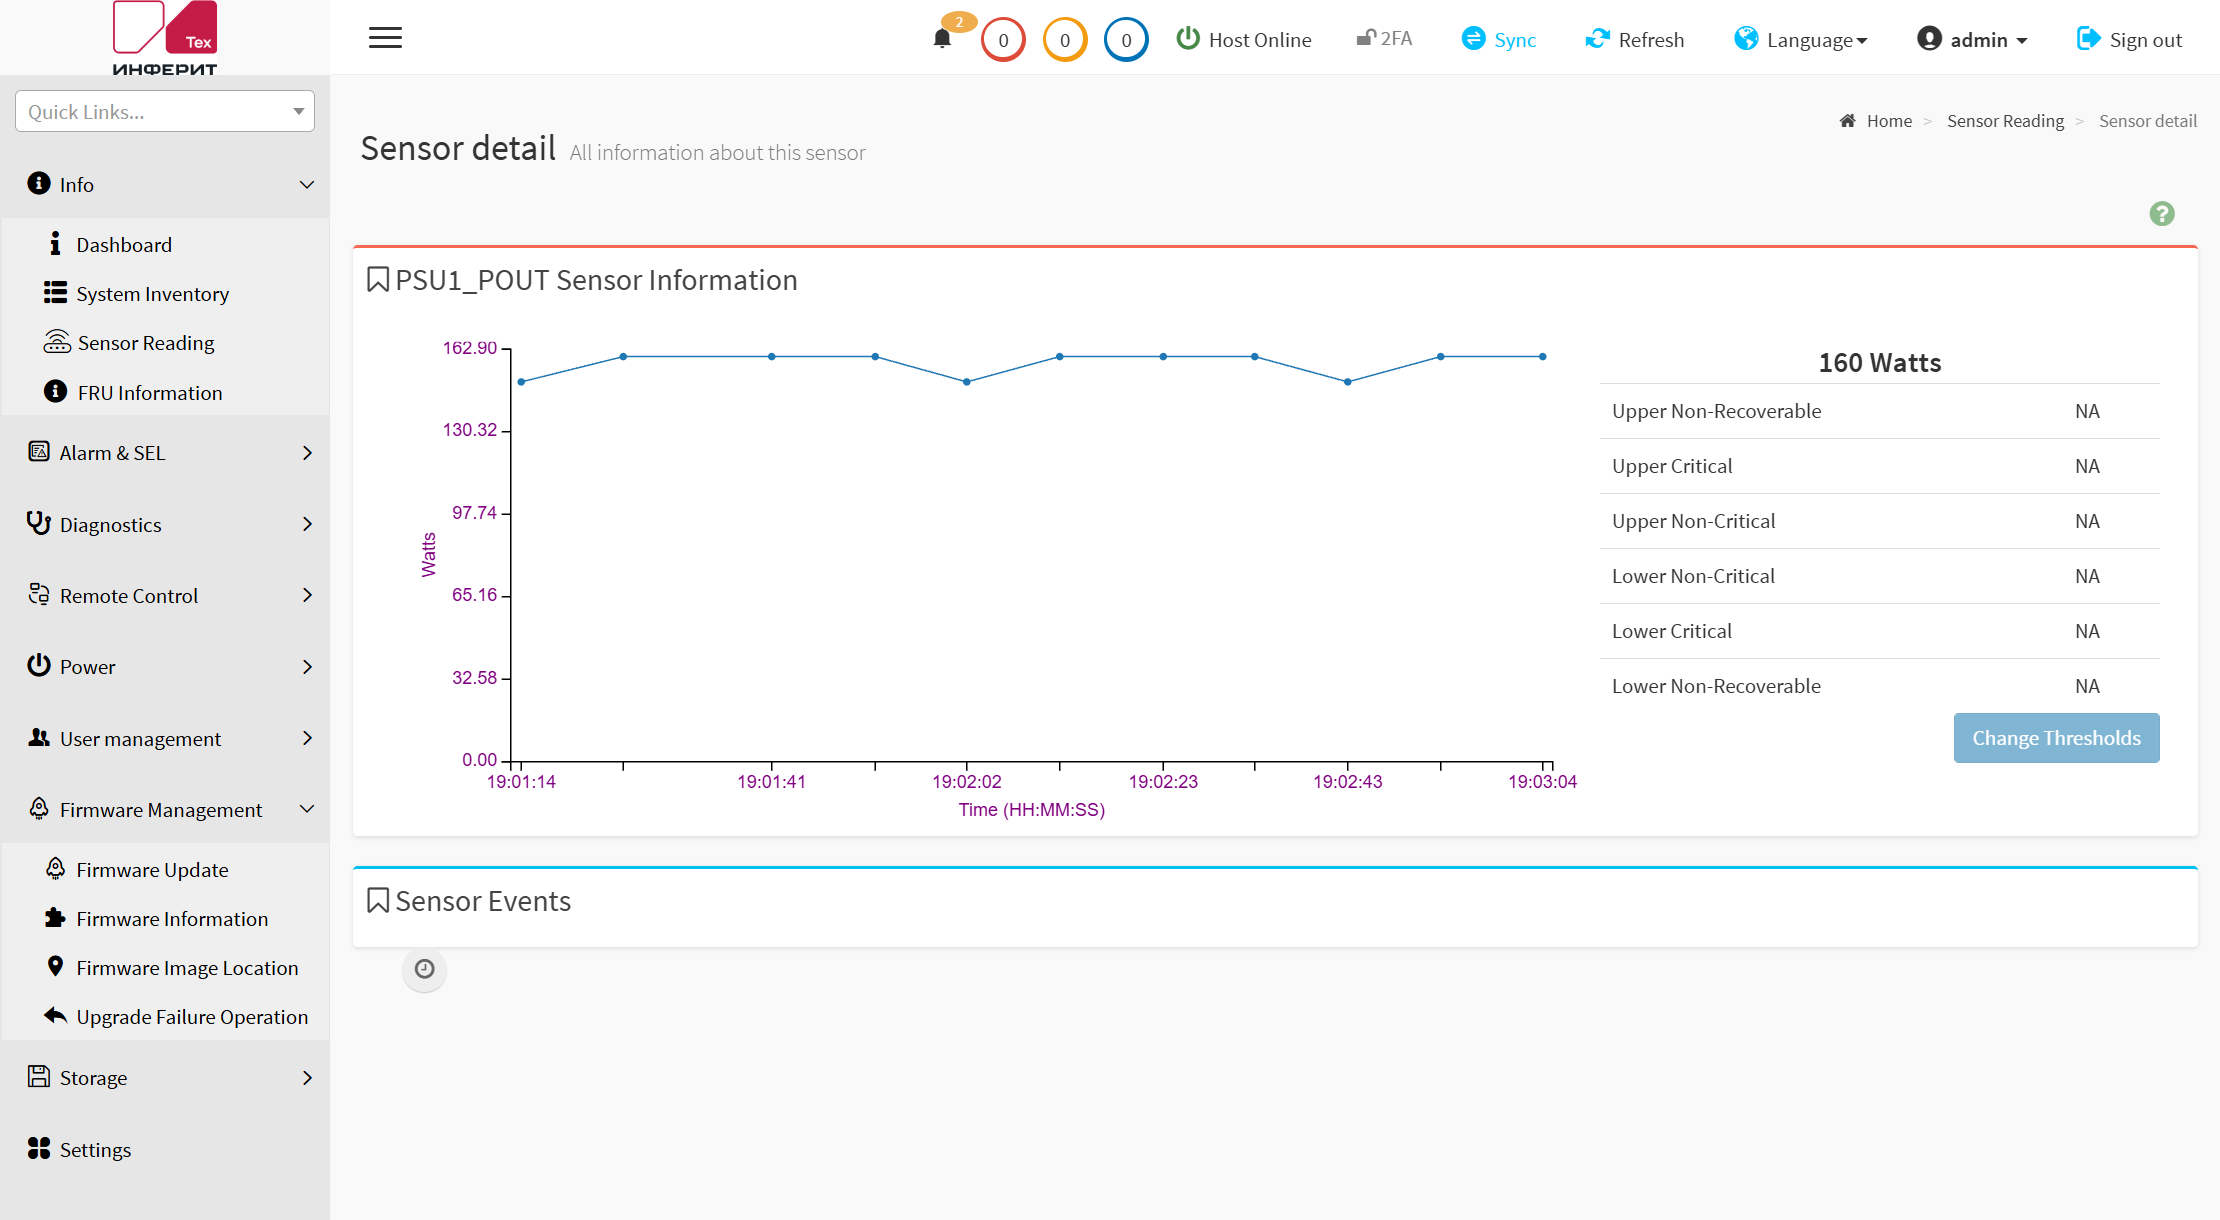
Task: Open Firmware Update menu item
Action: click(x=152, y=869)
